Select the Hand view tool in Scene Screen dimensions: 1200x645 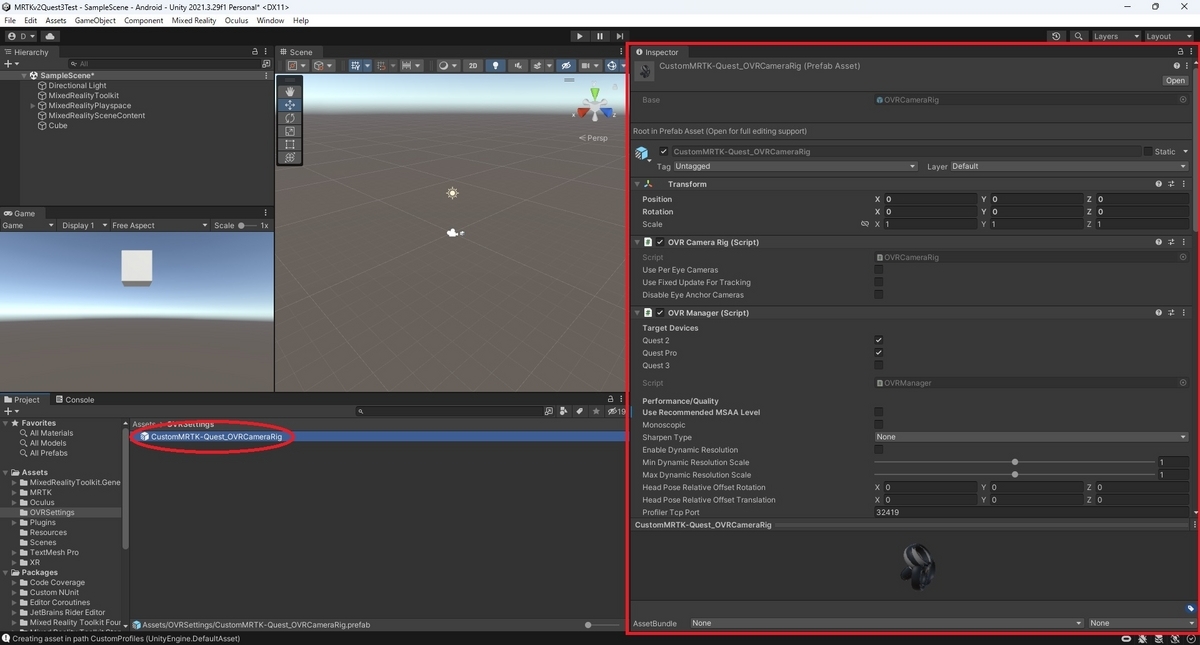pos(290,92)
